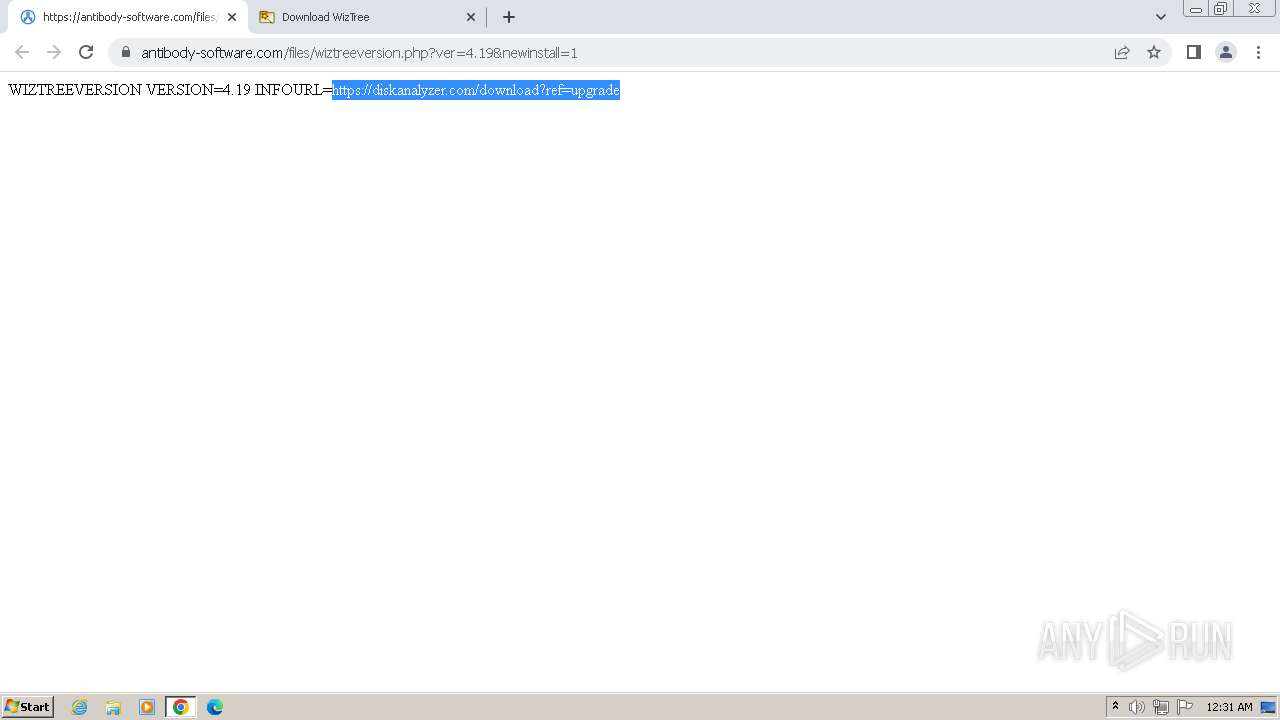Activate Chrome taskbar button
Image resolution: width=1280 pixels, height=720 pixels.
181,707
